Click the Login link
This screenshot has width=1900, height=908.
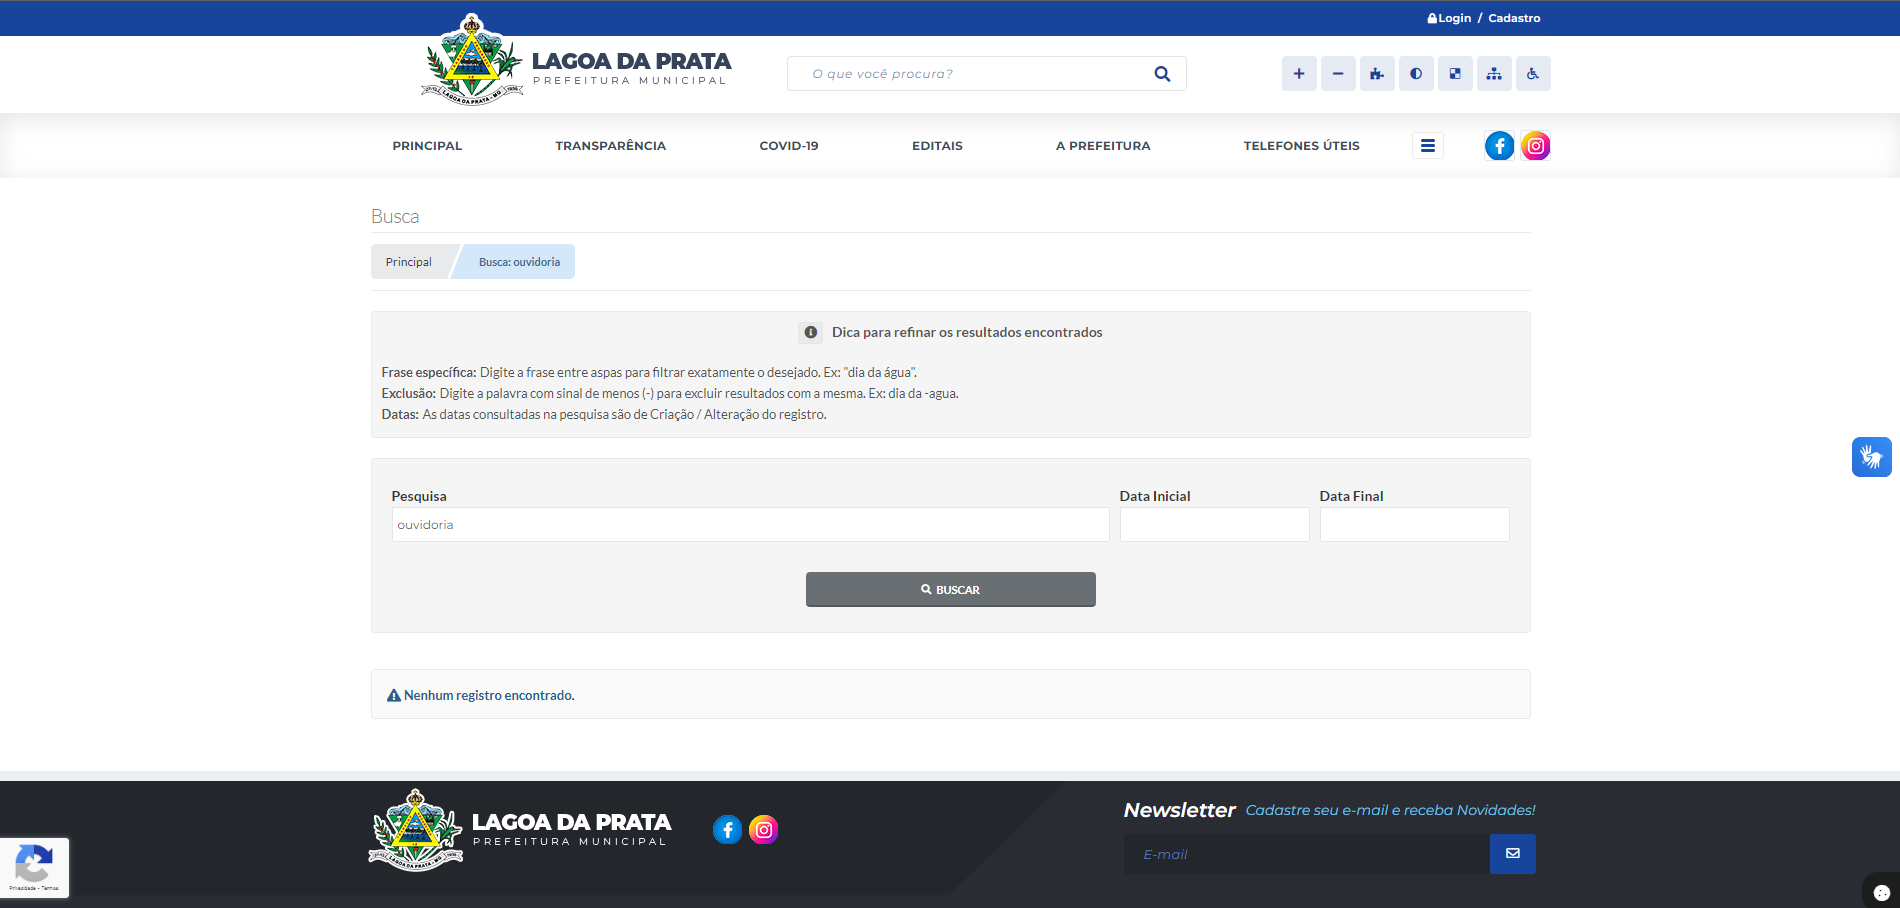point(1449,18)
